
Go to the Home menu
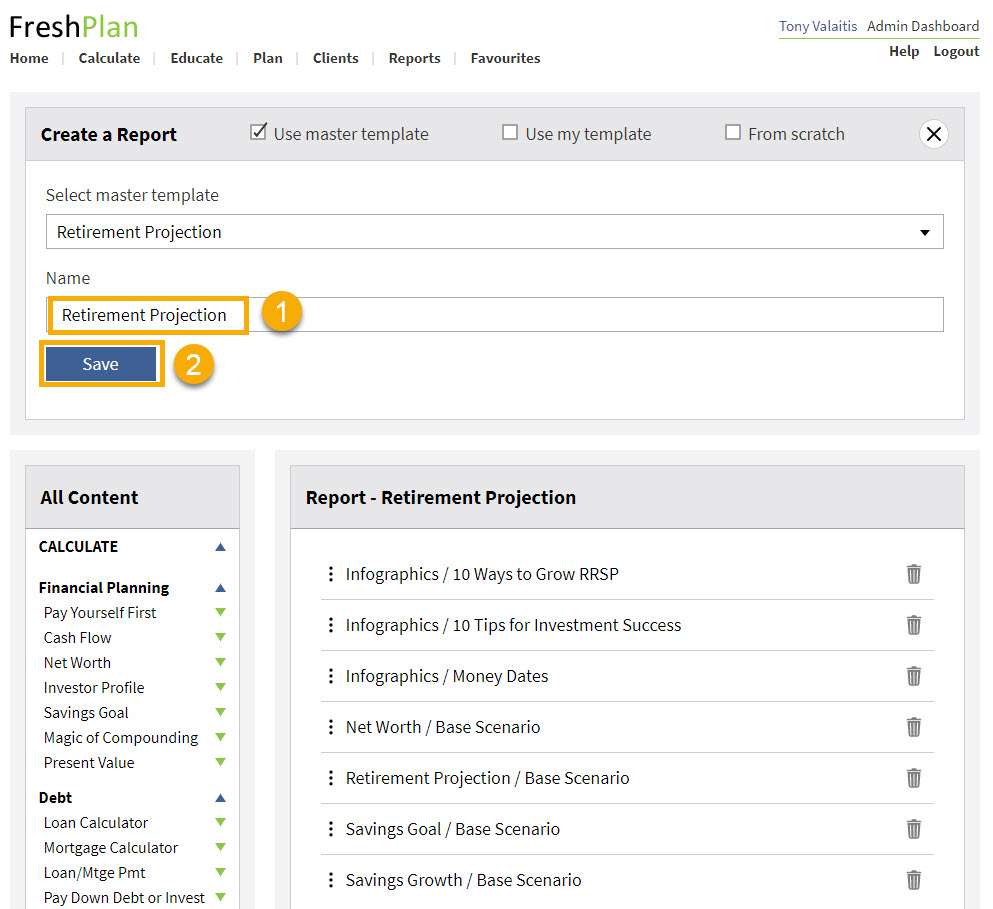click(x=29, y=58)
